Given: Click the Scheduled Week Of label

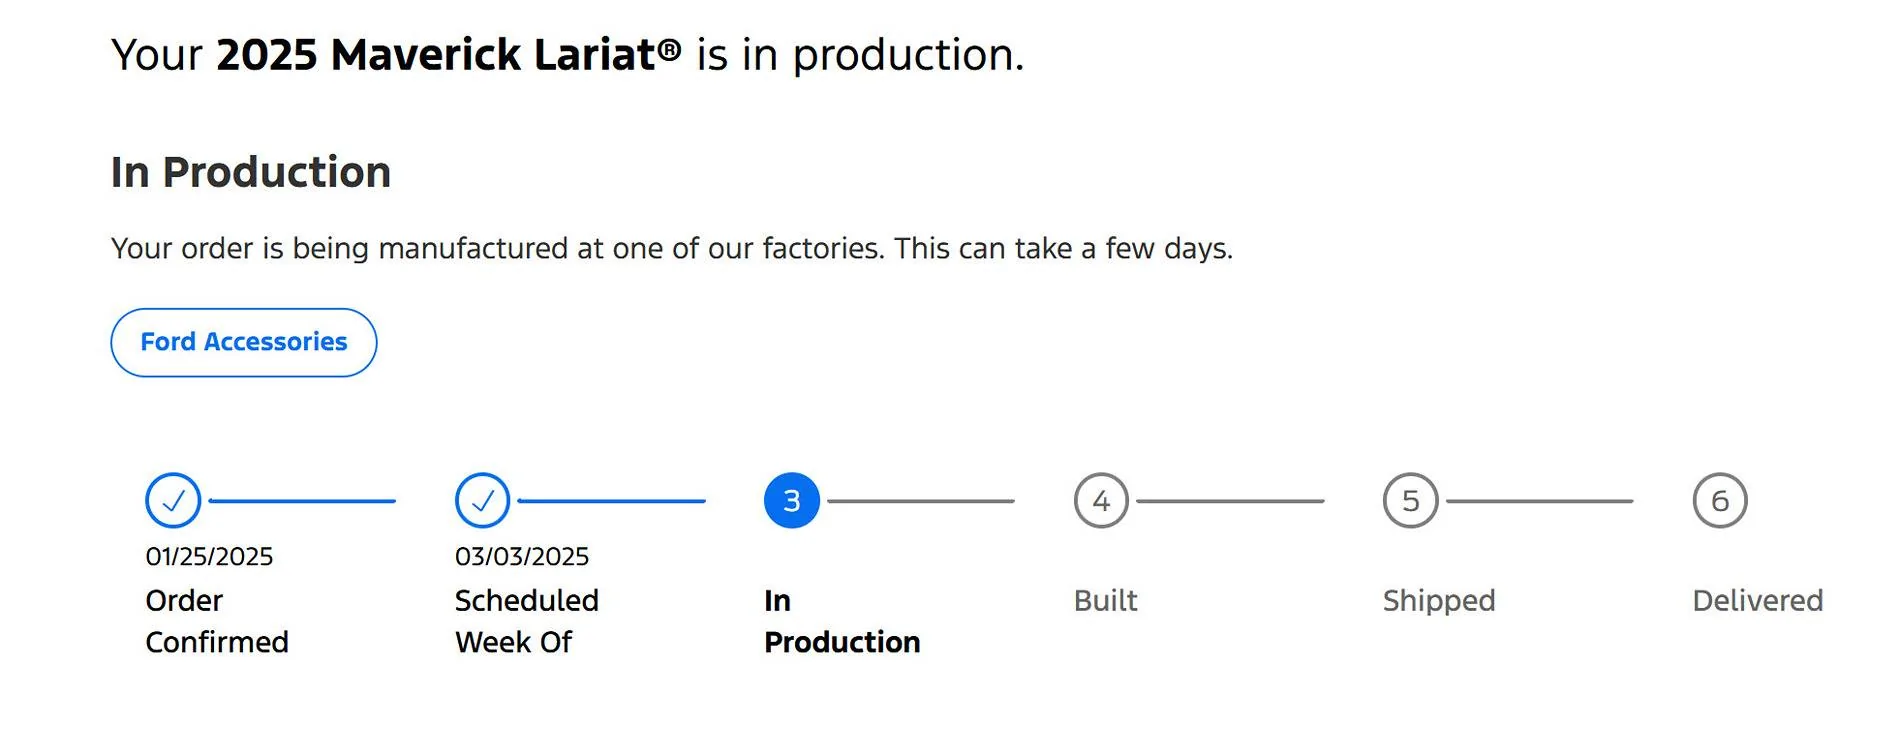Looking at the screenshot, I should pyautogui.click(x=527, y=621).
